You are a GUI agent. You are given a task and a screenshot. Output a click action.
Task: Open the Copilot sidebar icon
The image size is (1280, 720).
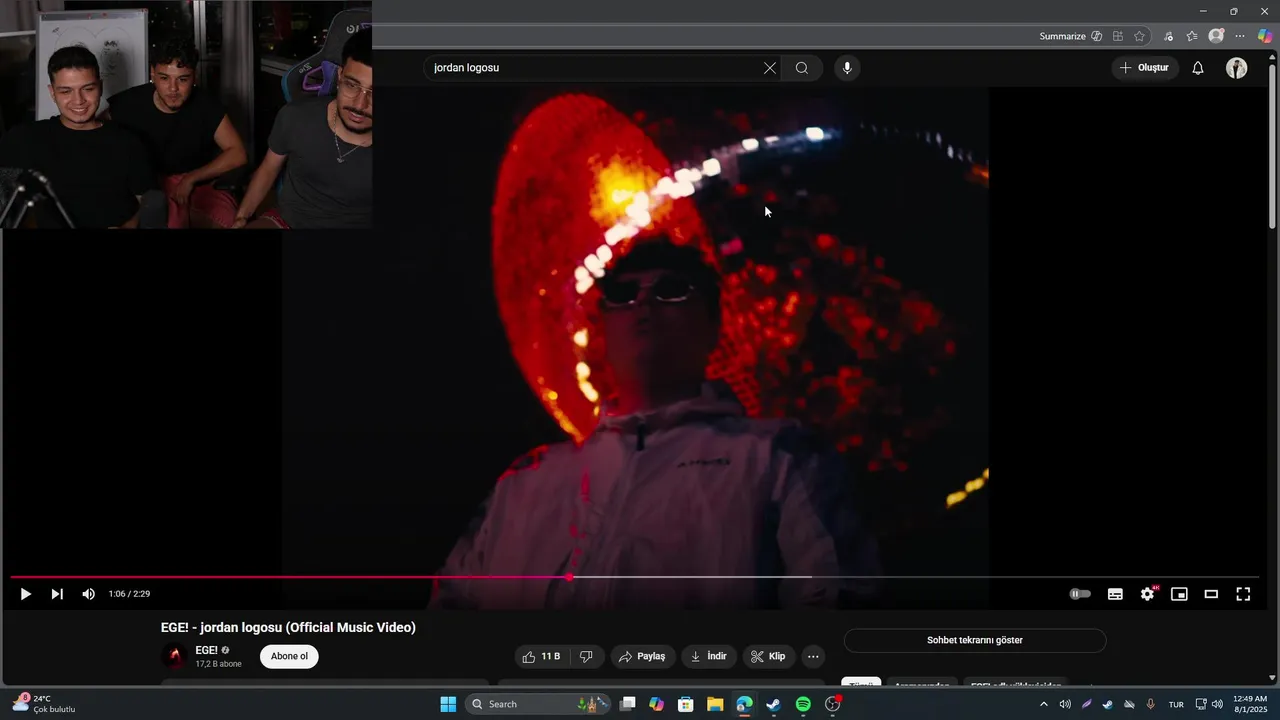pyautogui.click(x=1265, y=36)
